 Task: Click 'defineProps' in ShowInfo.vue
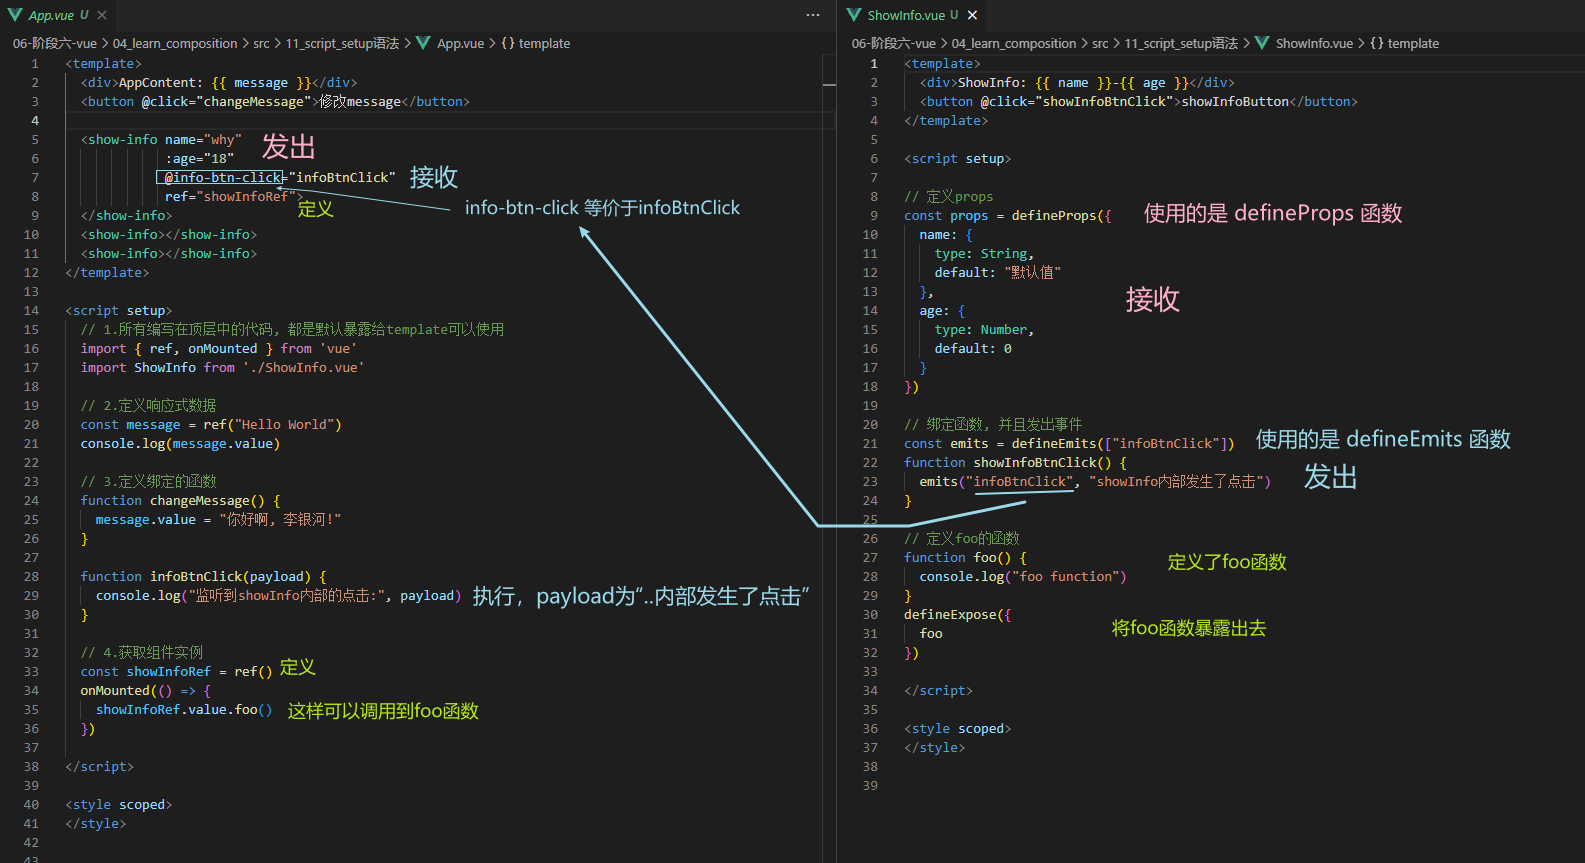point(1053,215)
